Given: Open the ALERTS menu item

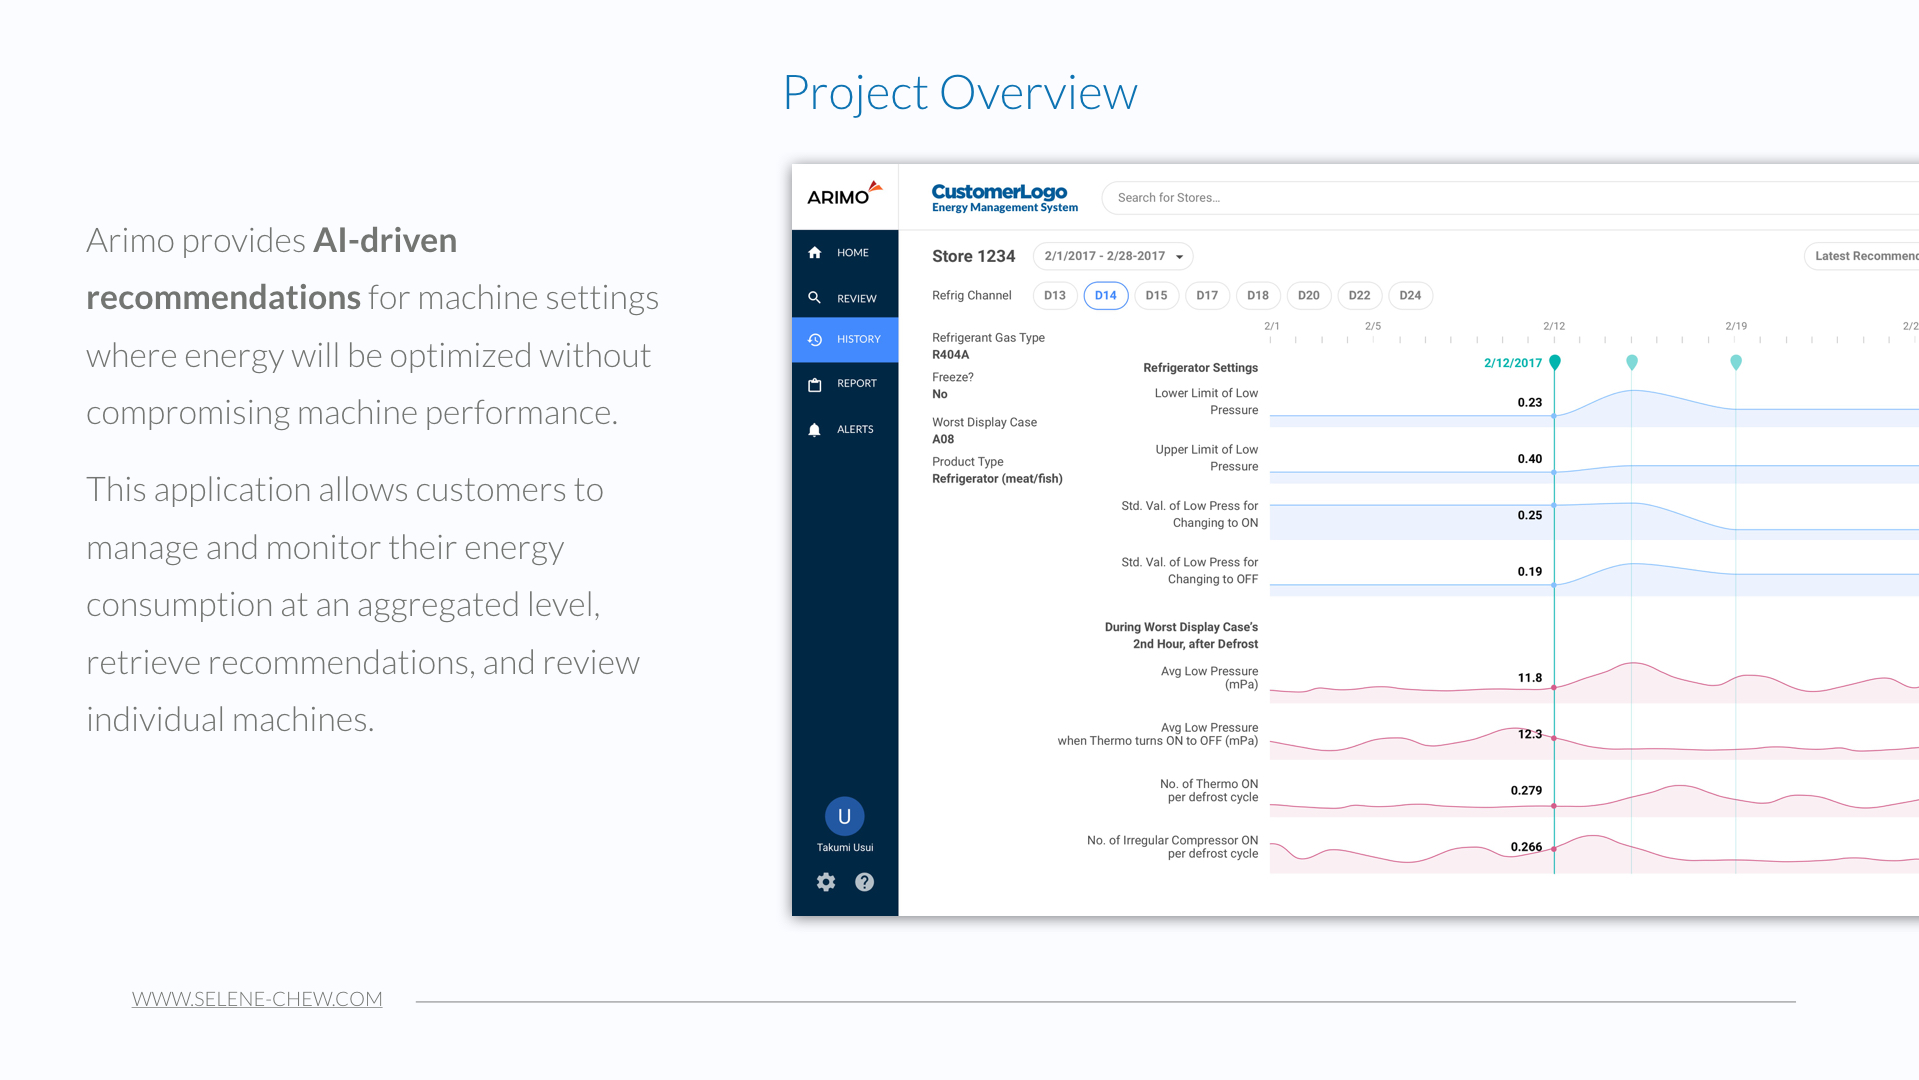Looking at the screenshot, I should [x=845, y=430].
